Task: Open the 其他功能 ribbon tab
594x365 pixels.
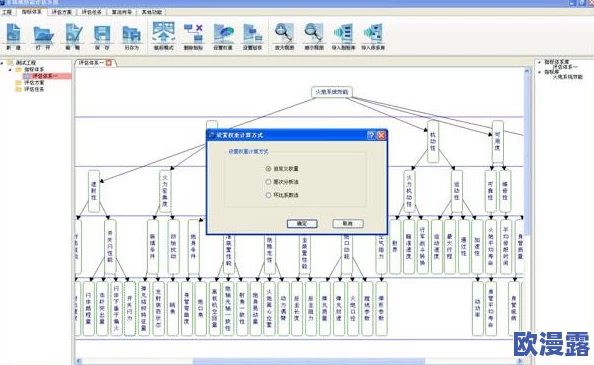Action: click(x=152, y=12)
